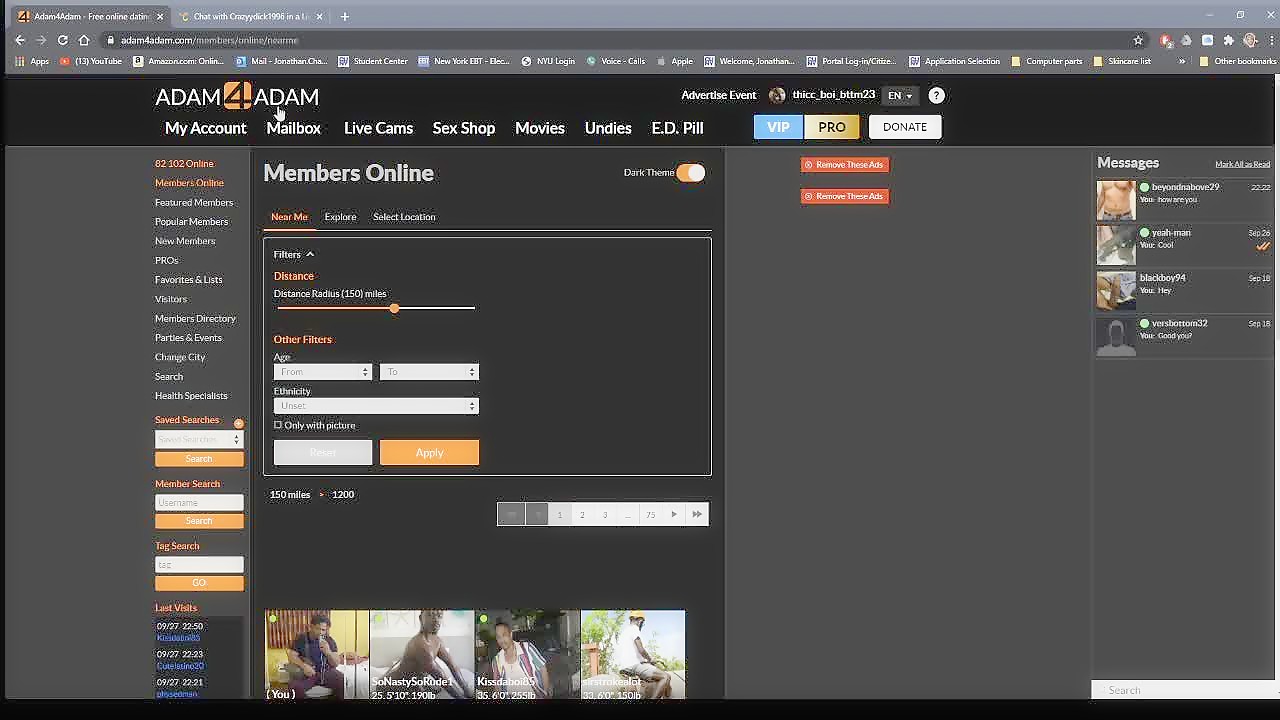This screenshot has height=720, width=1280.
Task: Turn off the Dark Theme toggle
Action: coord(690,173)
